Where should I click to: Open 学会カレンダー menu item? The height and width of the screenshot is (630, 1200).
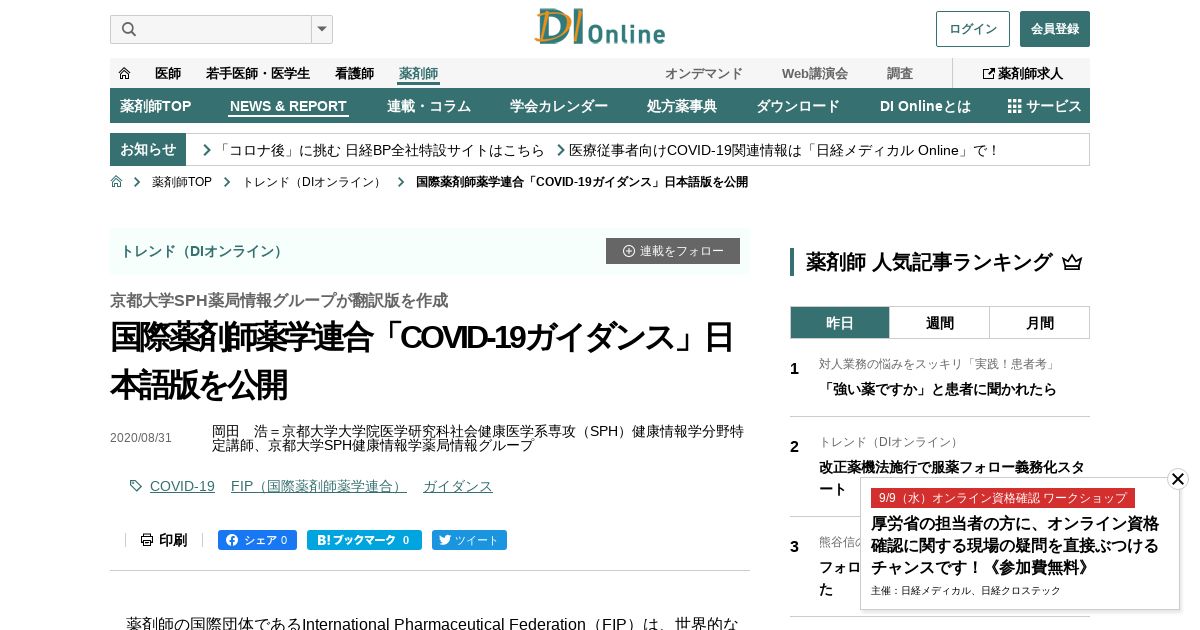pyautogui.click(x=559, y=106)
